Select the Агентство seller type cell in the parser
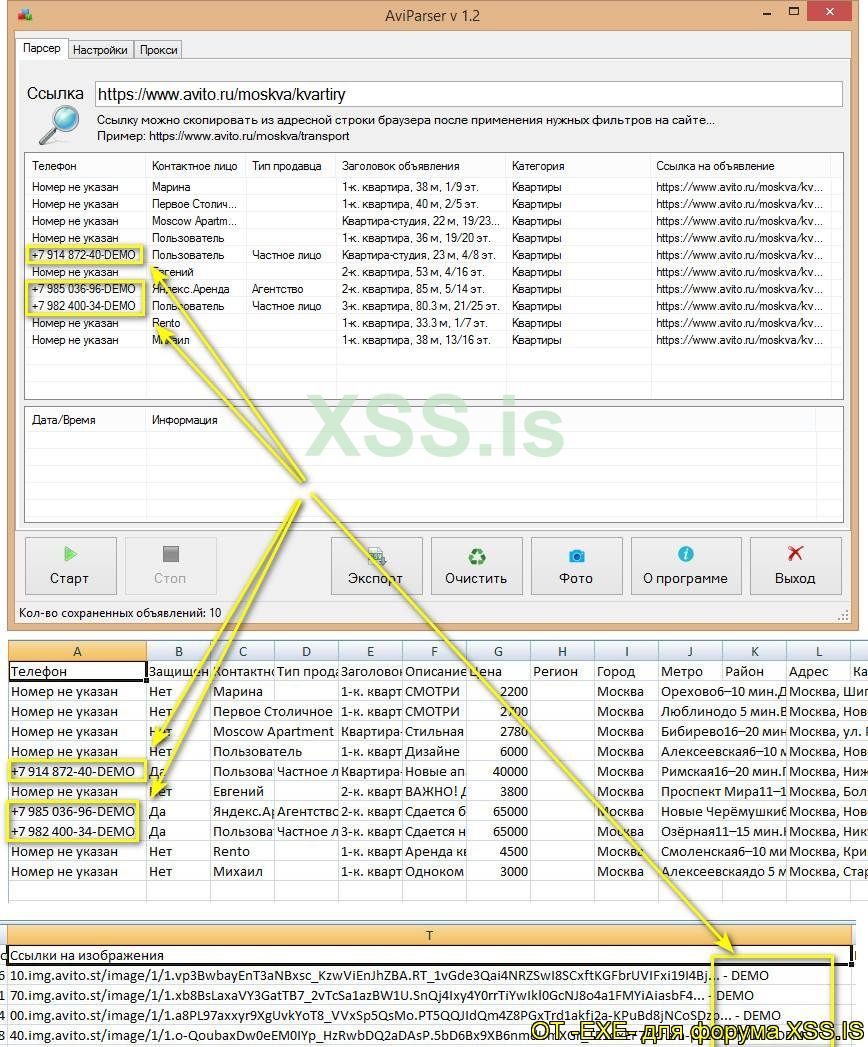The width and height of the screenshot is (868, 1047). click(278, 289)
